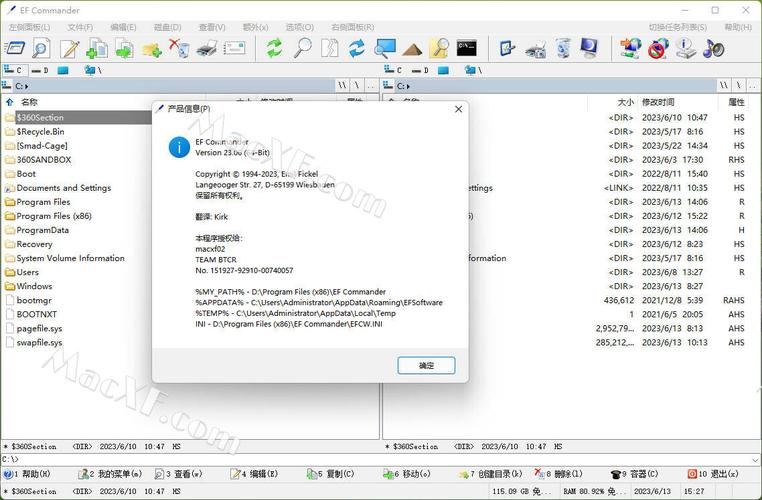Click the envelope mail toolbar icon

234,49
